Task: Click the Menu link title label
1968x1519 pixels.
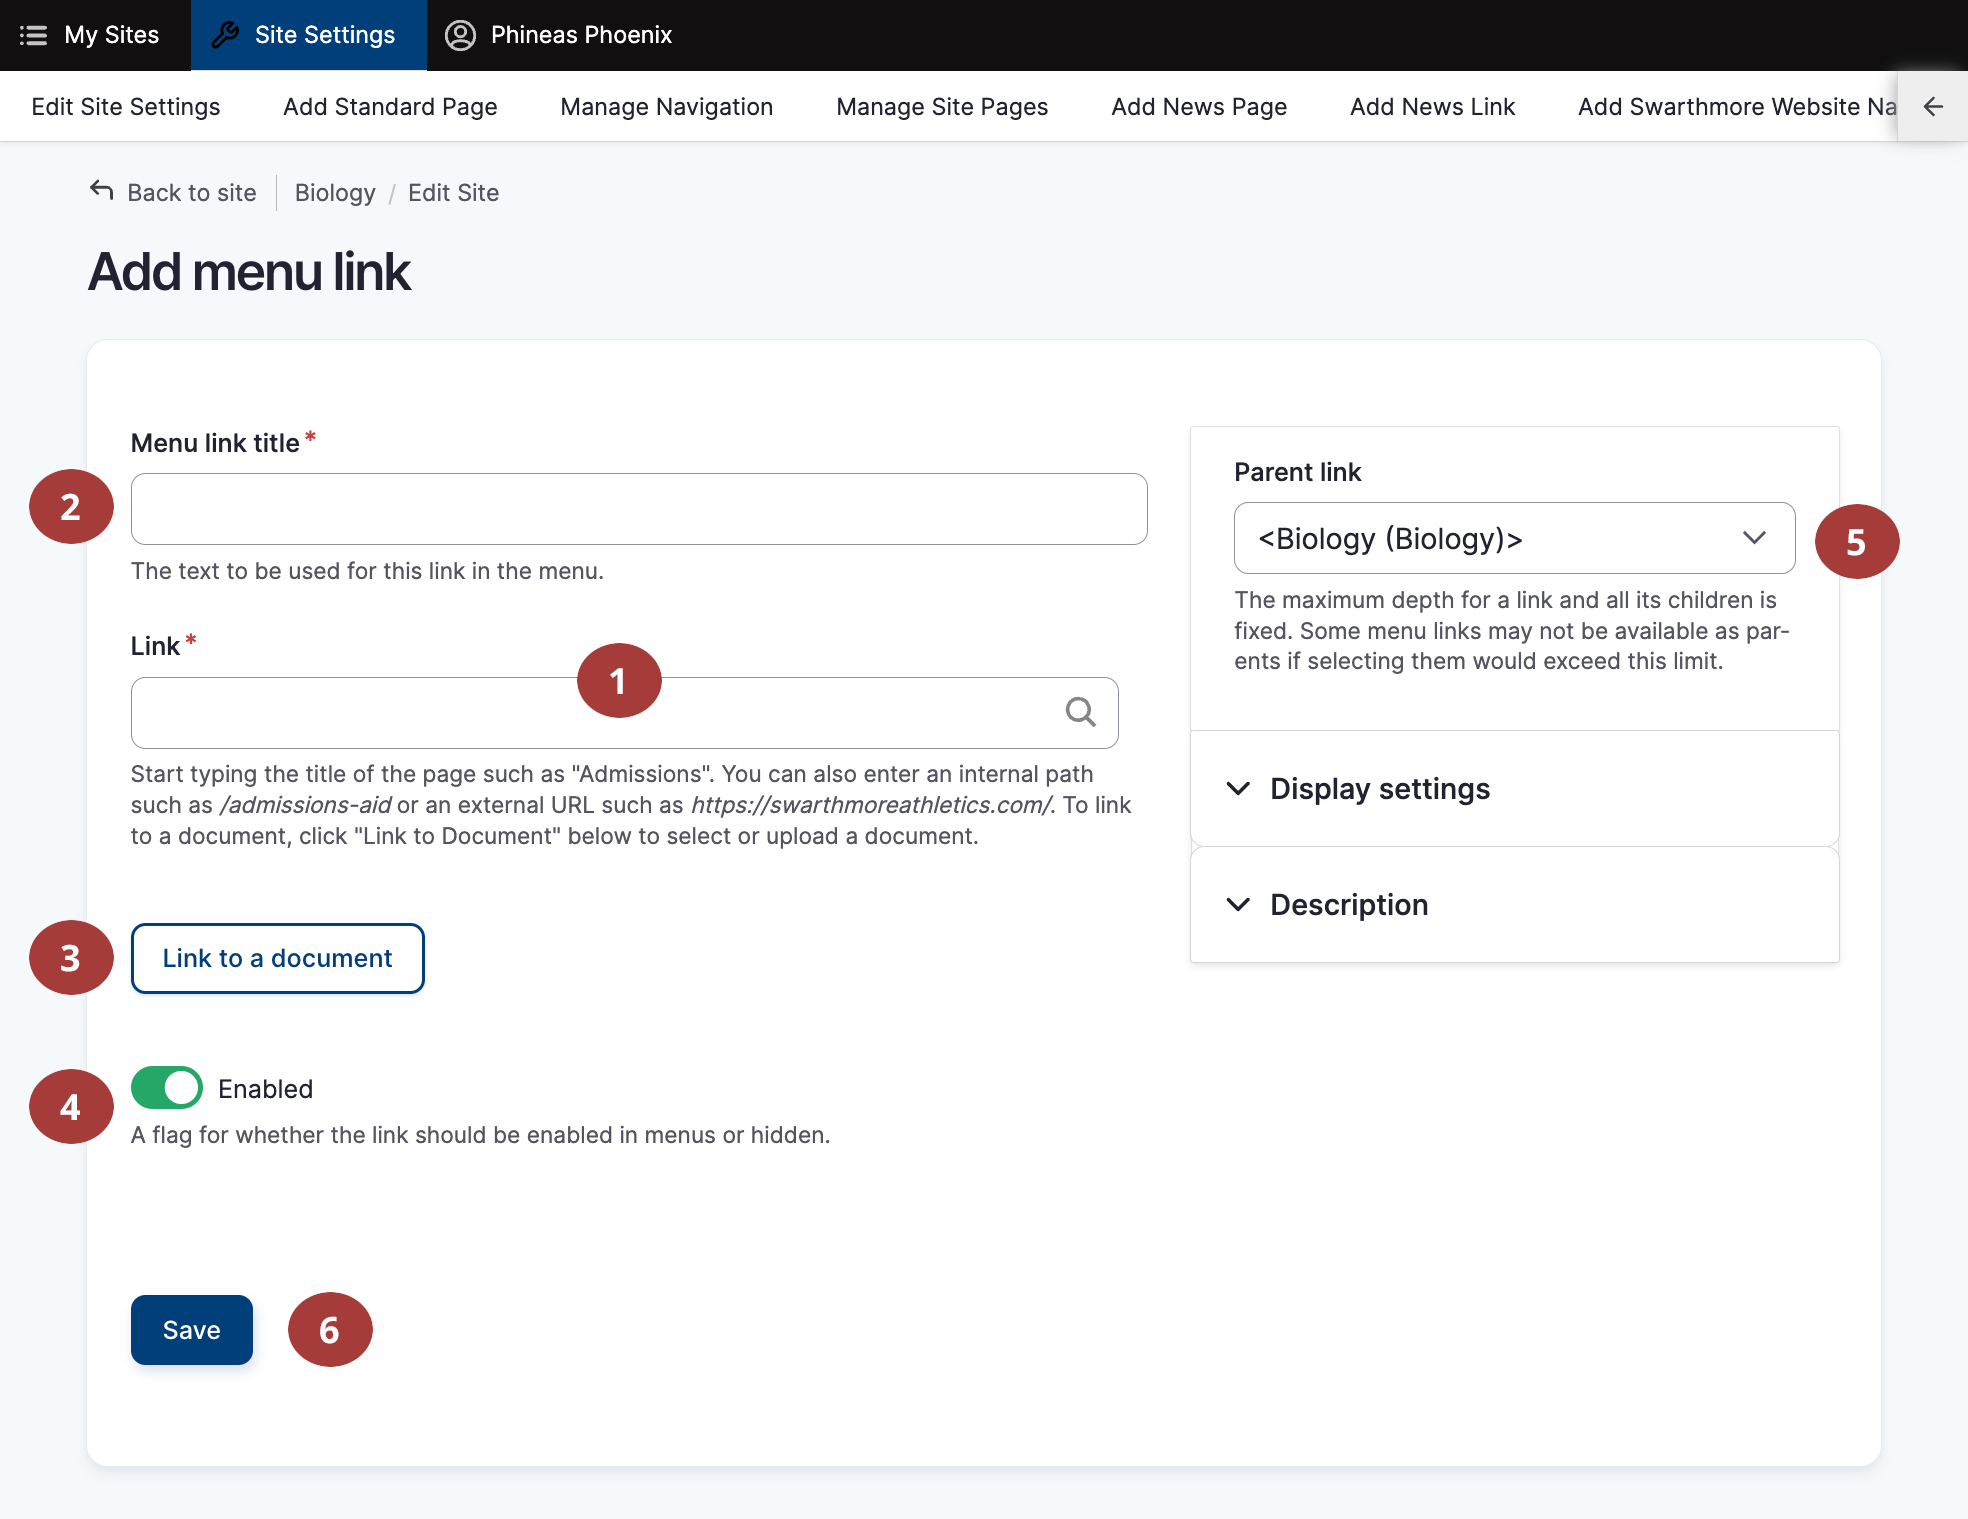Action: 215,443
